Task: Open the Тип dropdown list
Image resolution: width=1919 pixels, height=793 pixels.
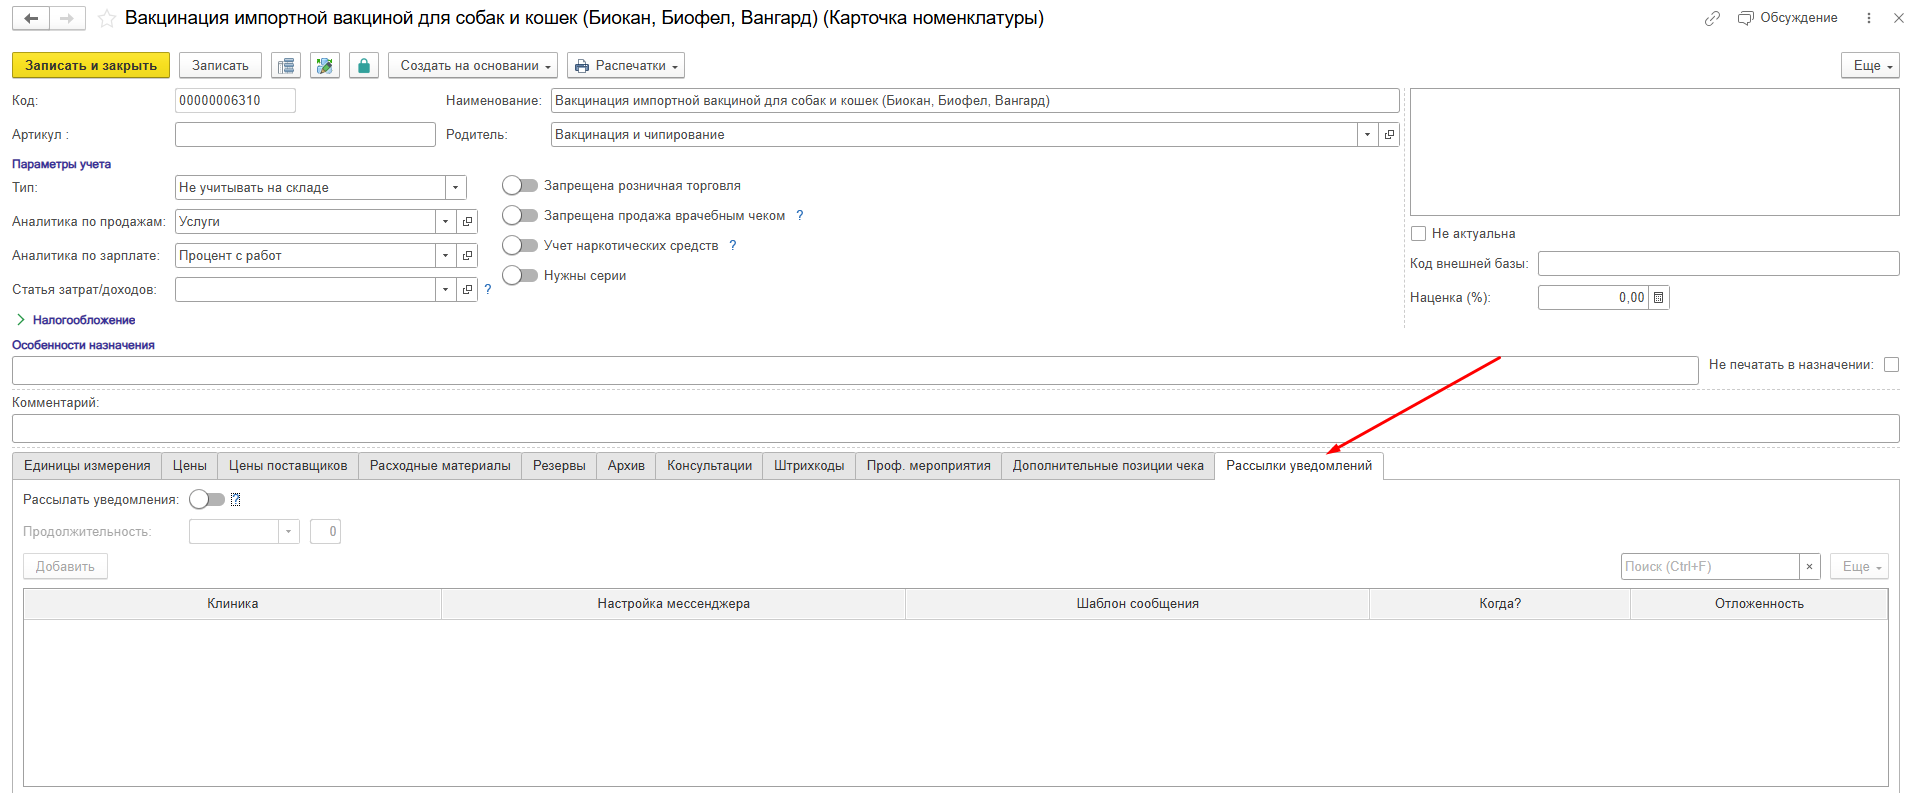Action: (455, 188)
